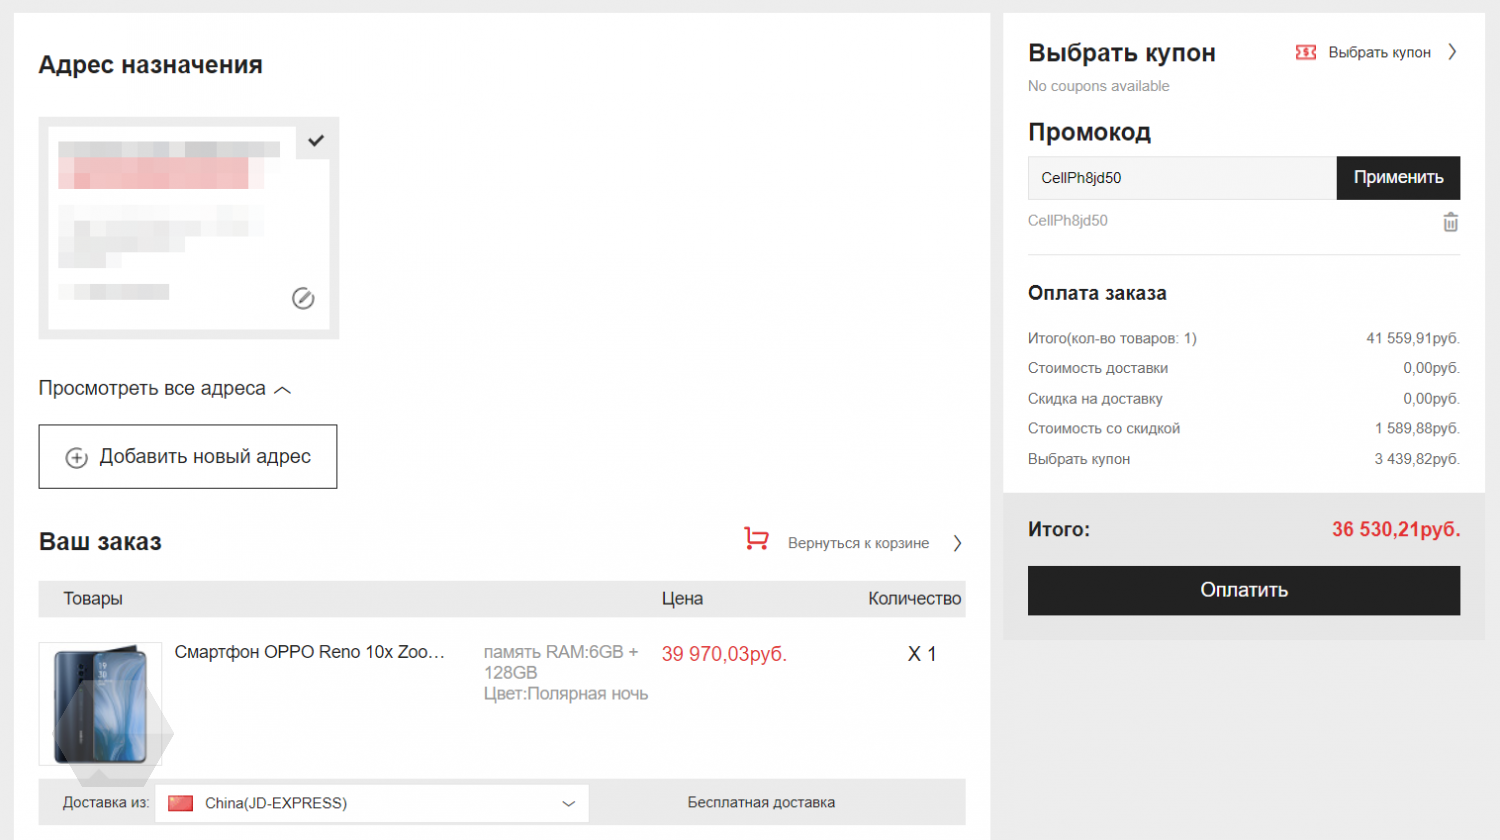Click the arrow next to Вернуться к корзине
Image resolution: width=1500 pixels, height=840 pixels.
point(957,543)
